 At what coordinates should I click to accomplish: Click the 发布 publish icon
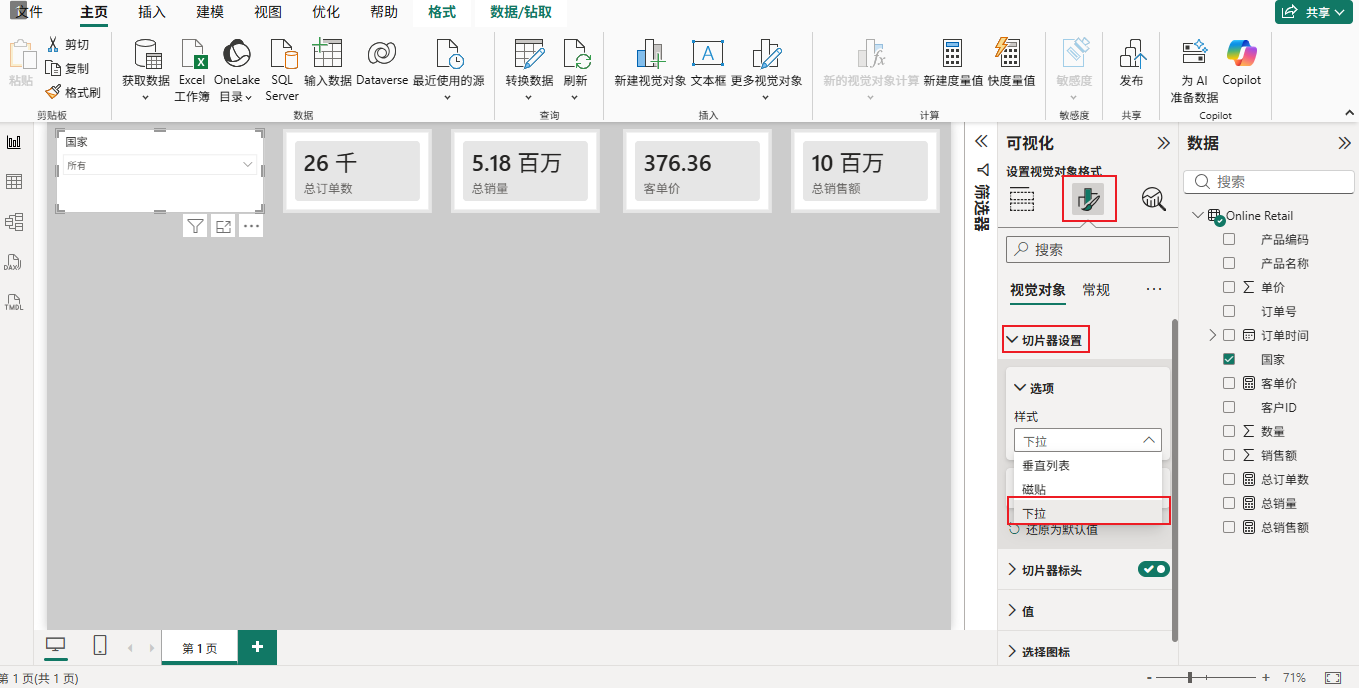click(x=1132, y=54)
